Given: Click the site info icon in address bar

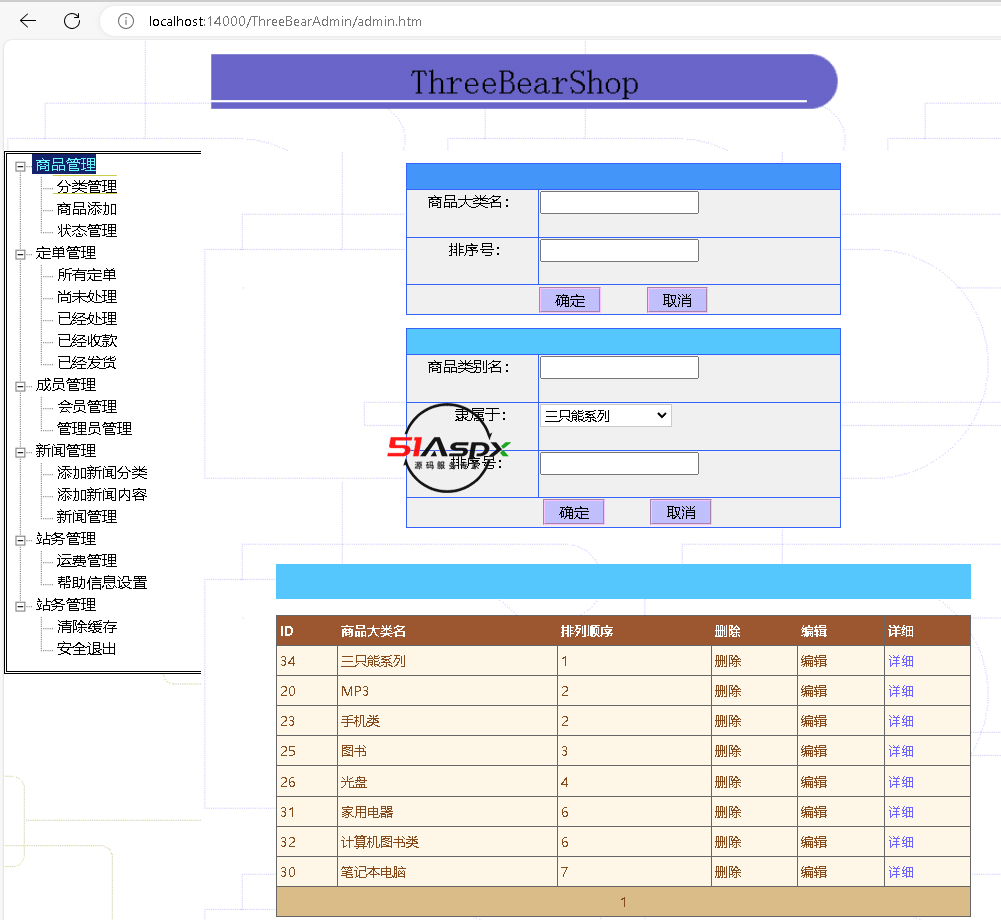Looking at the screenshot, I should click(x=126, y=21).
